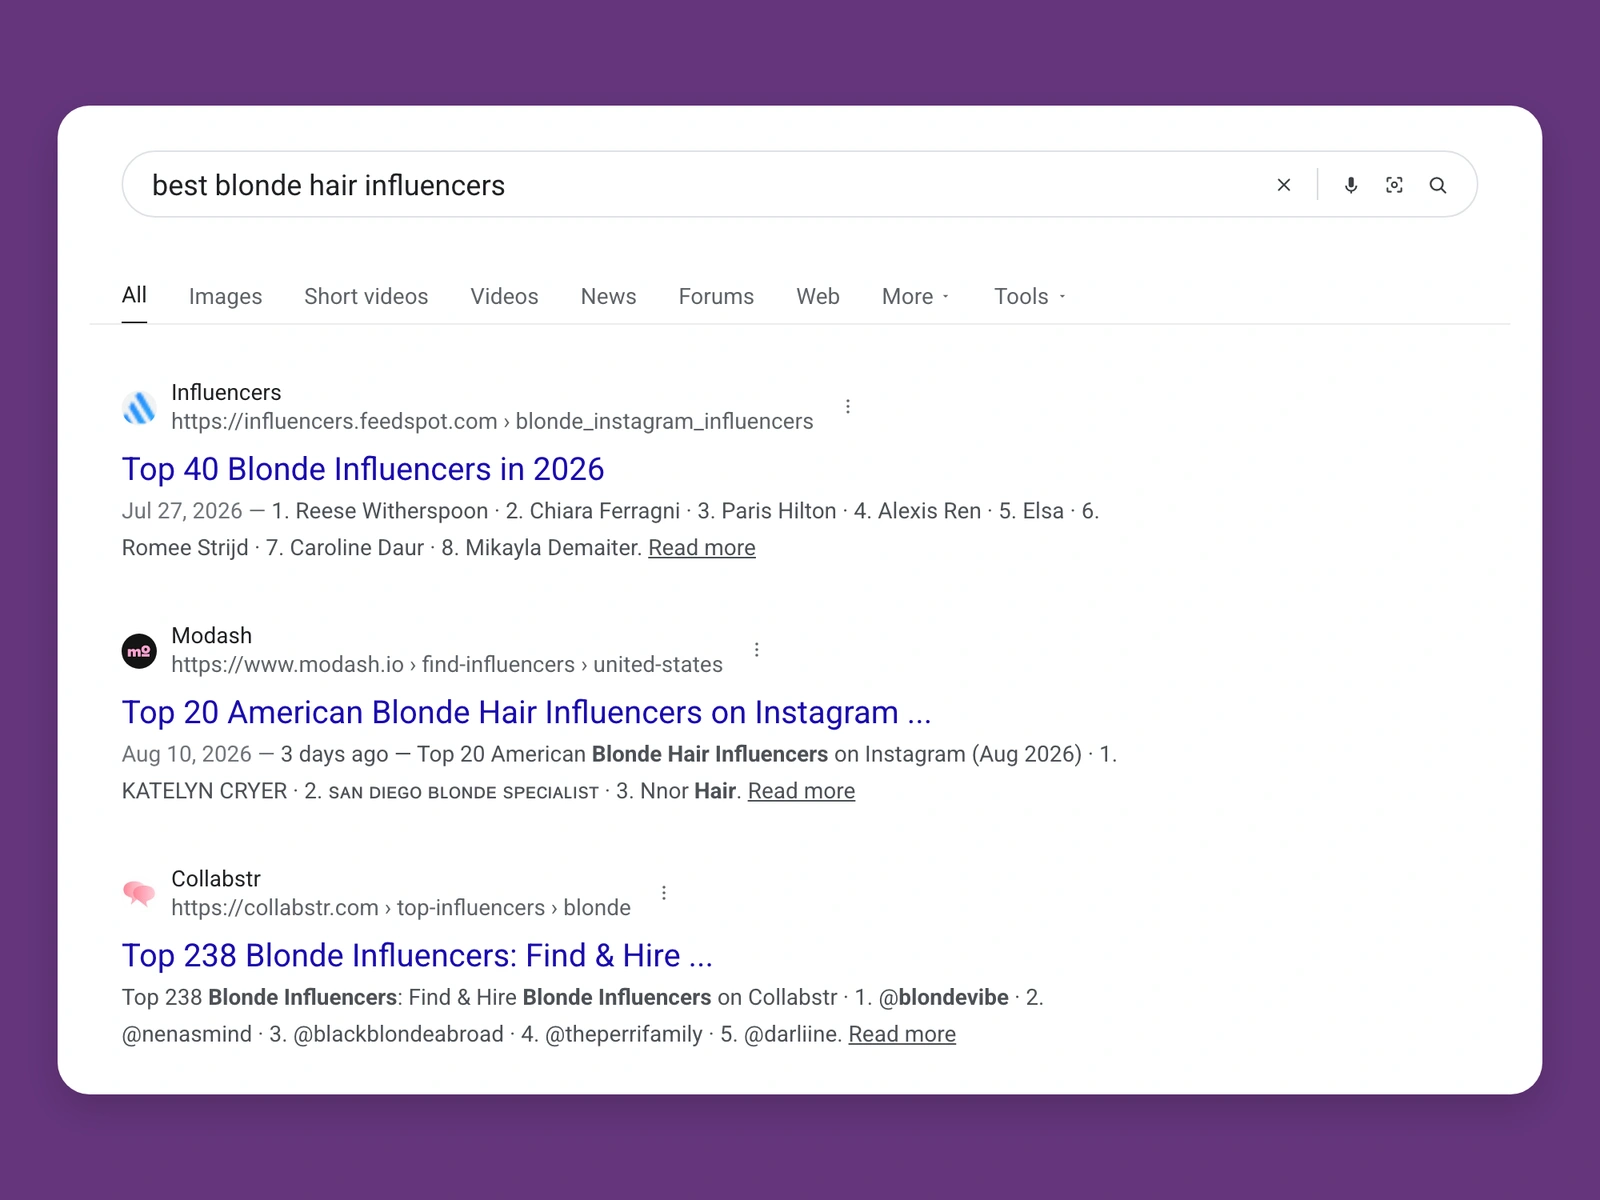Open the three-dot options for the Modash result
Image resolution: width=1600 pixels, height=1200 pixels.
coord(757,650)
